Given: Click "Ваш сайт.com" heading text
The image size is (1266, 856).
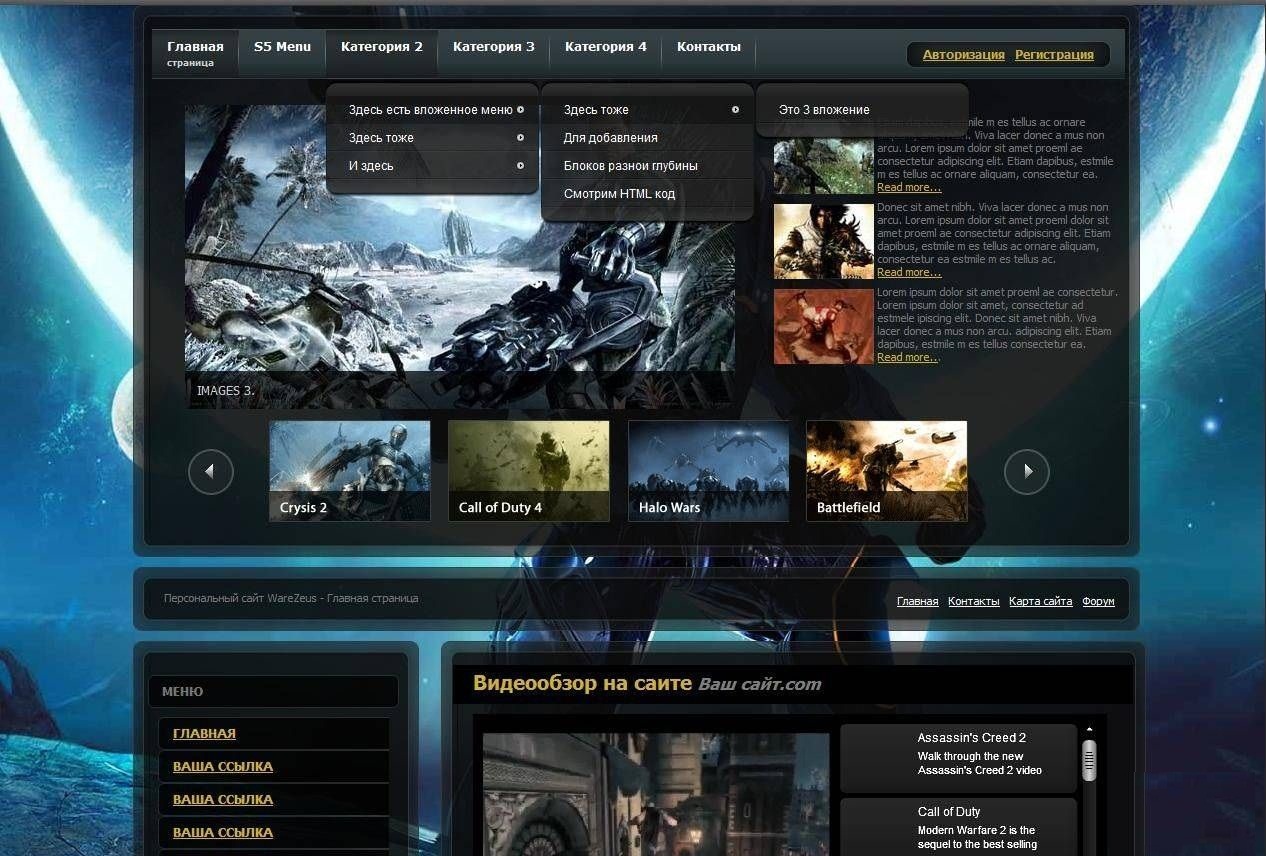Looking at the screenshot, I should [759, 684].
